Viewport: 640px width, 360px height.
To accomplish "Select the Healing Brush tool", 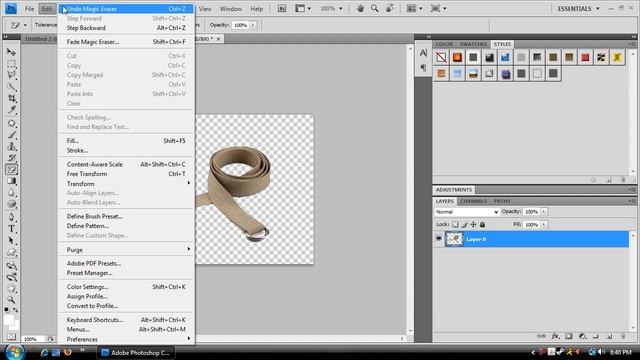I will click(11, 123).
